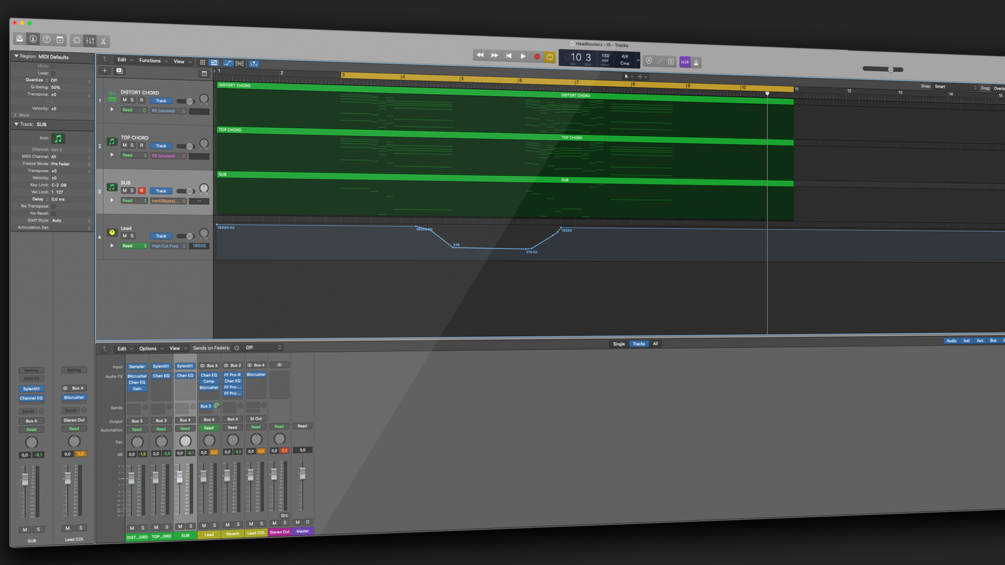
Task: Mute the DISTORT CHORD track
Action: pos(124,100)
